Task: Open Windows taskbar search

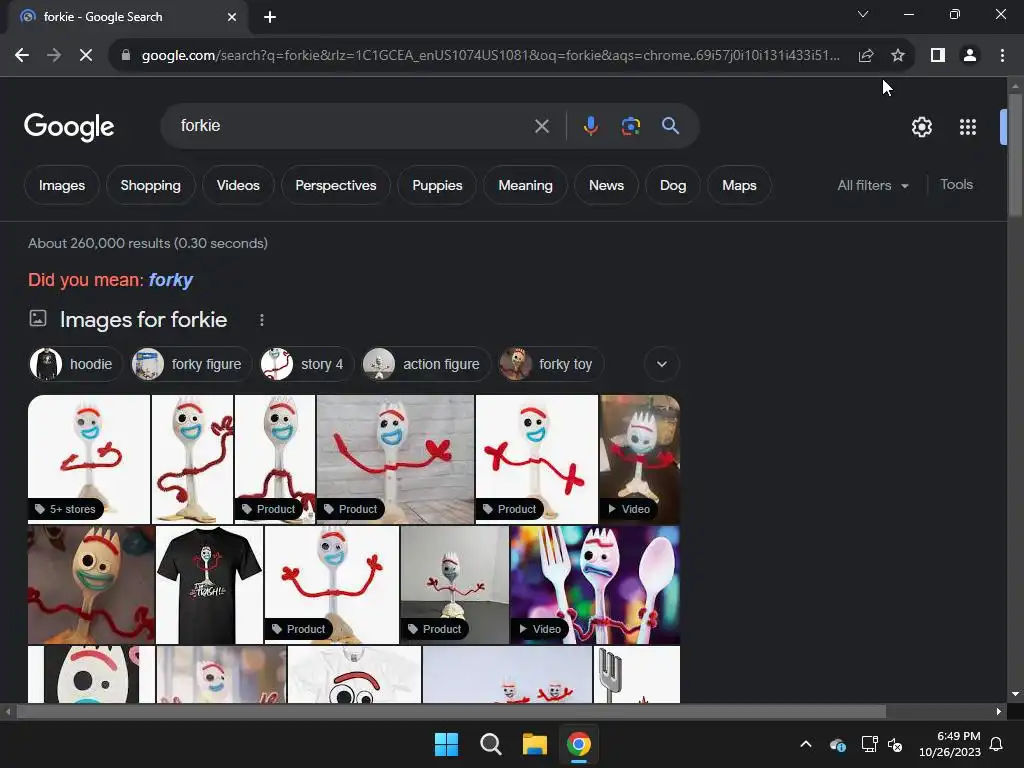Action: coord(490,744)
